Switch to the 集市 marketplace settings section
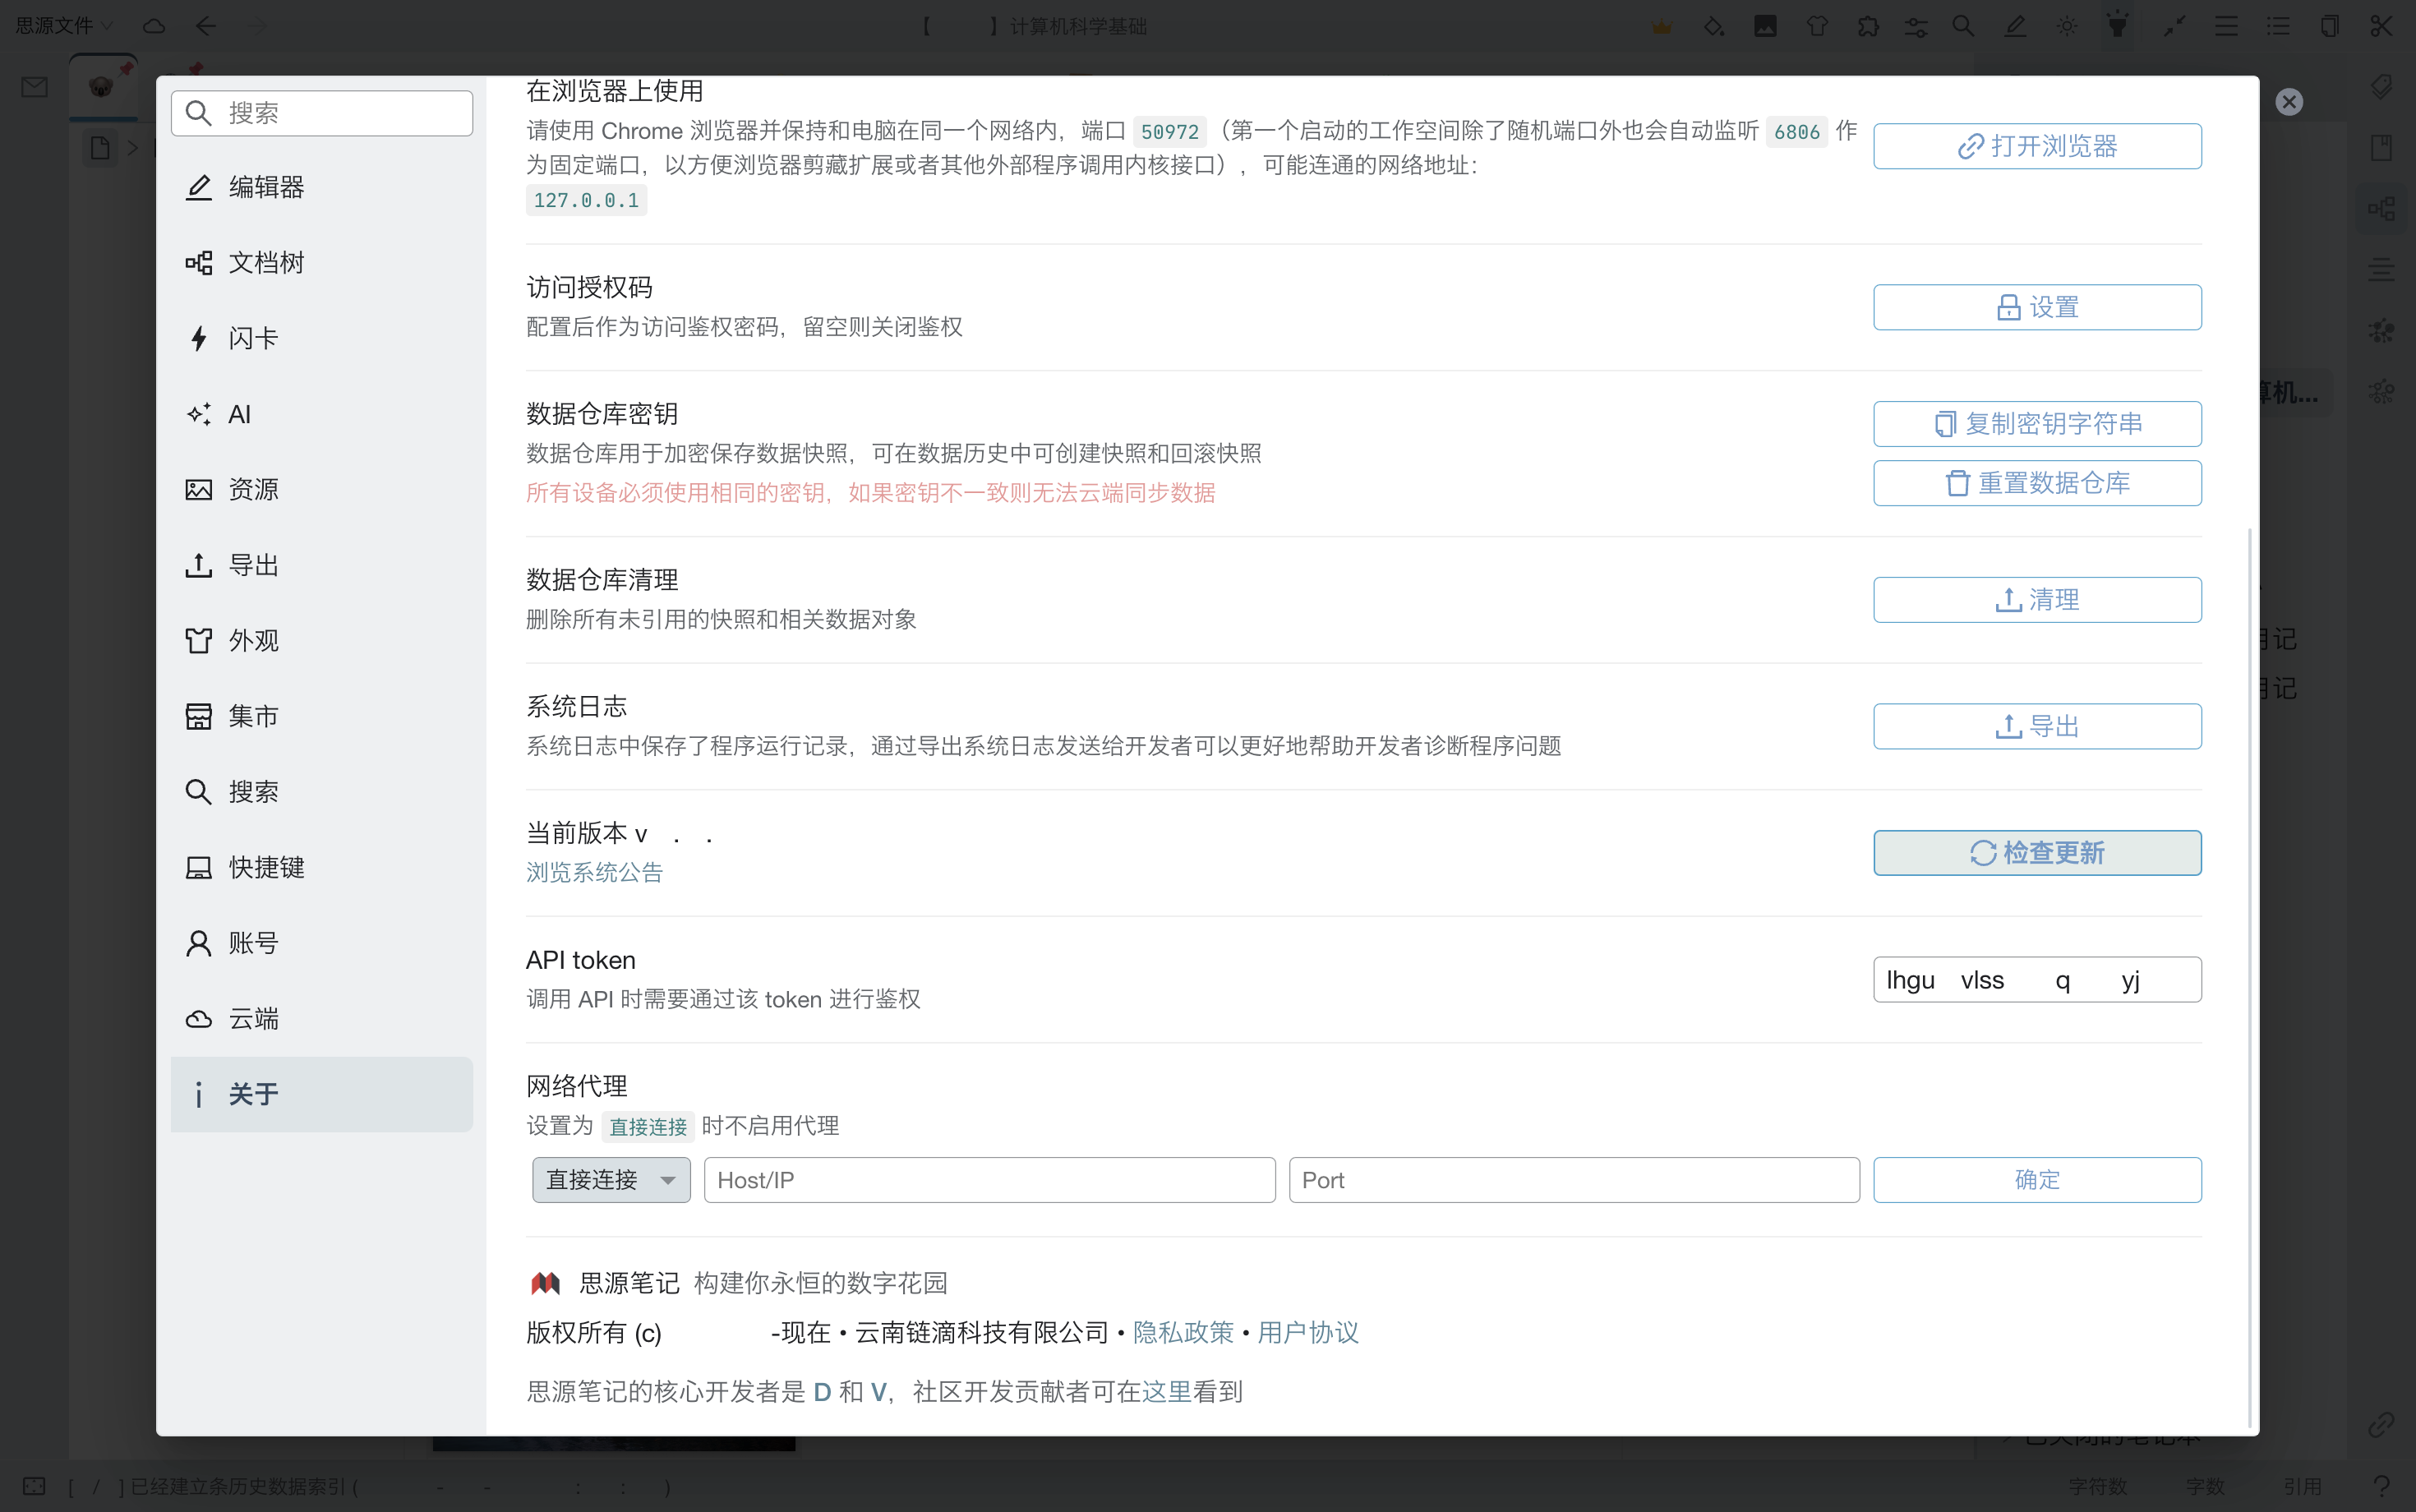This screenshot has width=2416, height=1512. tap(253, 716)
